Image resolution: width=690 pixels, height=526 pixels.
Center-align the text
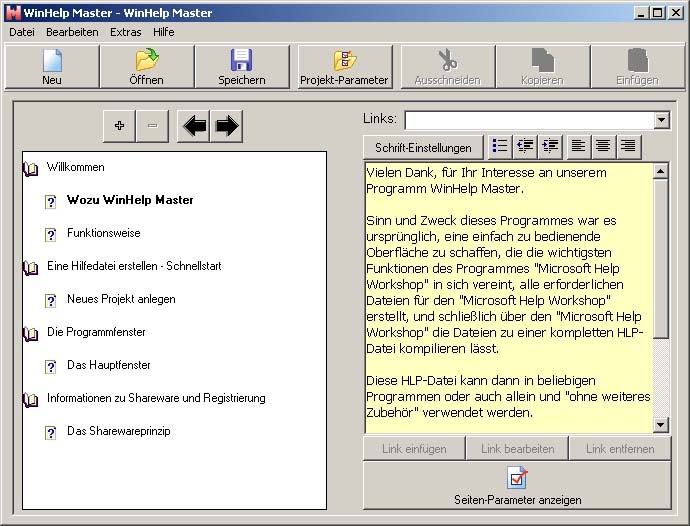[x=603, y=147]
